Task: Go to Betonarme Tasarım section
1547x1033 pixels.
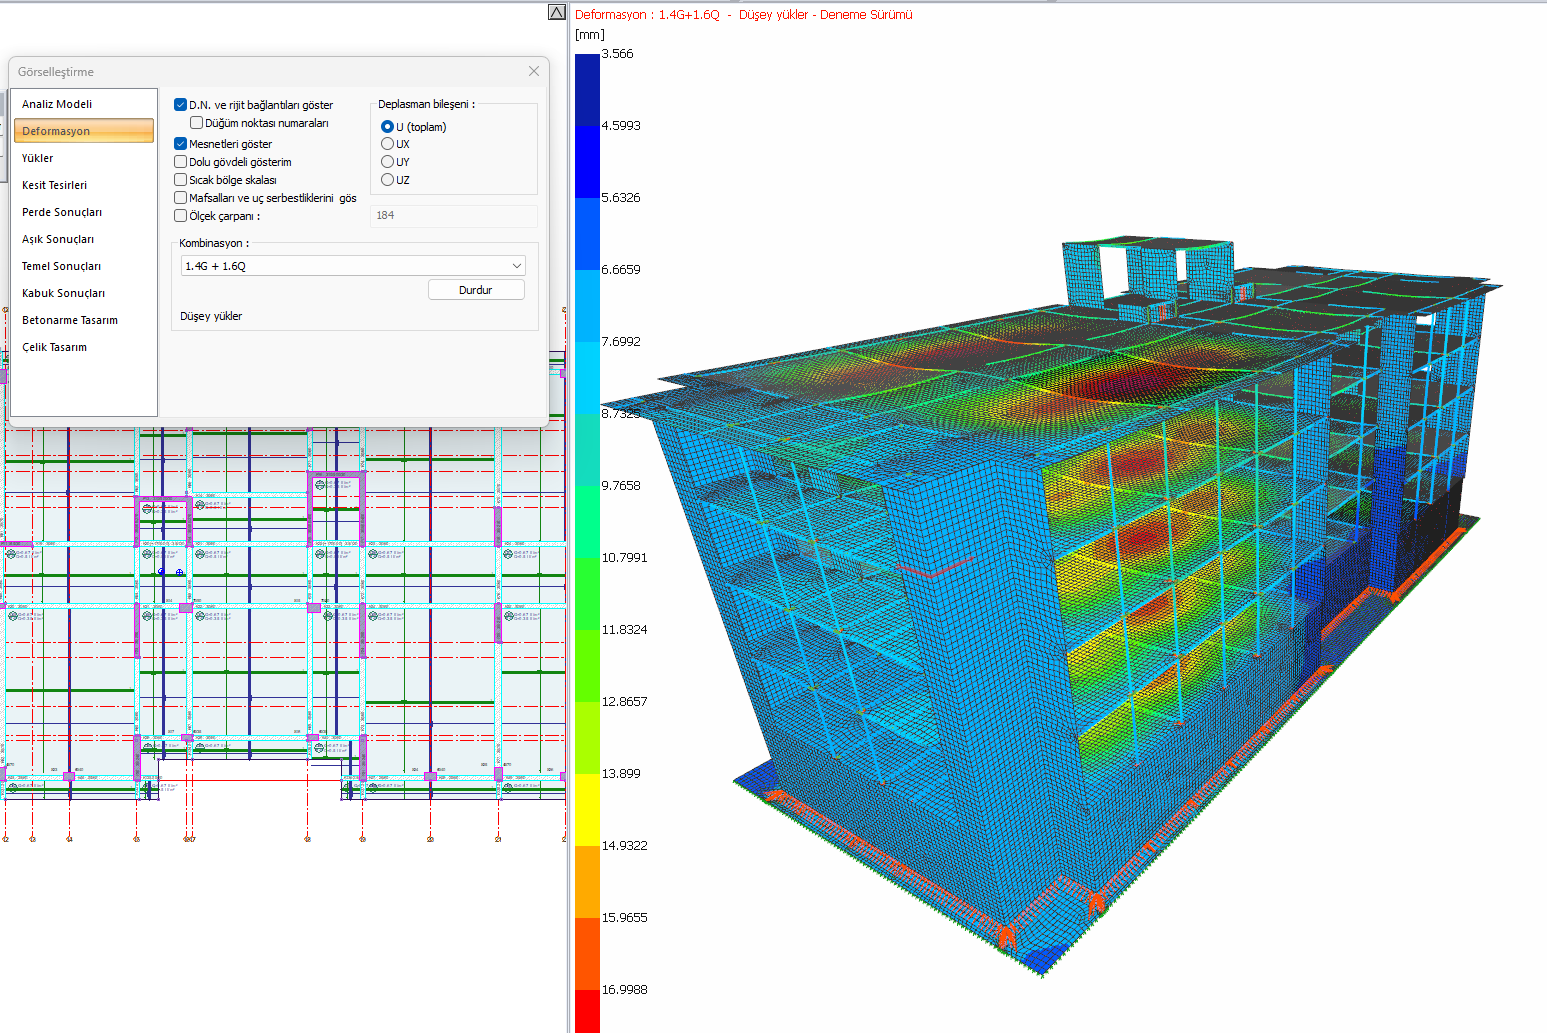Action: click(x=70, y=320)
